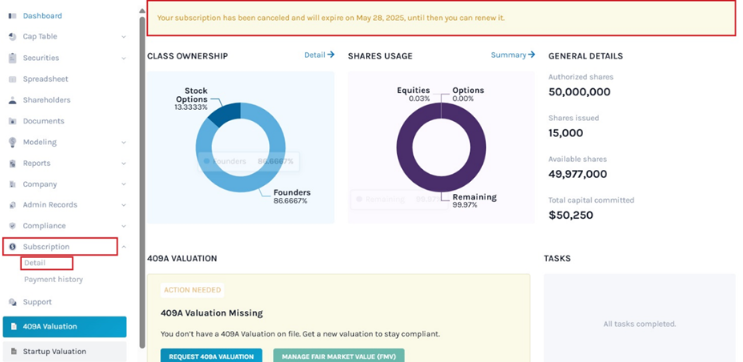The height and width of the screenshot is (362, 743).
Task: Click the '409A Valuation Missing' heading
Action: click(212, 313)
